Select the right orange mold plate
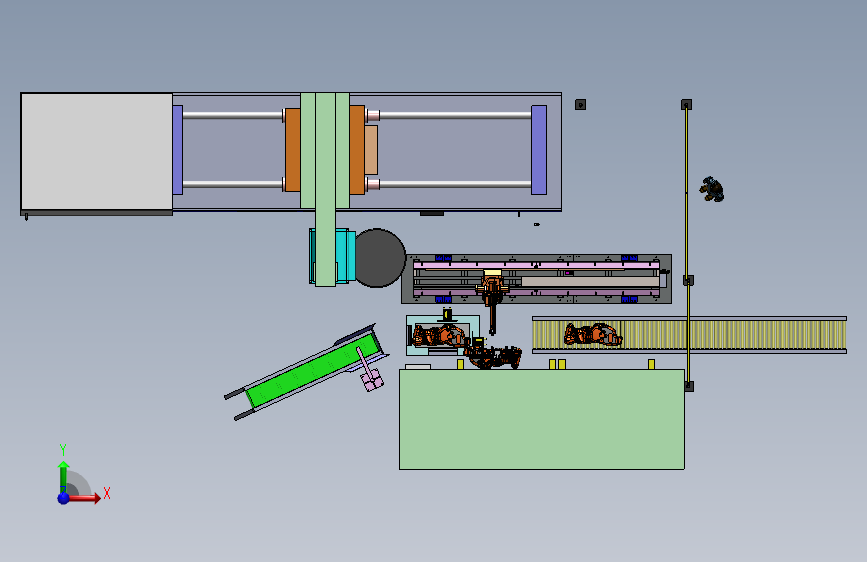Image resolution: width=867 pixels, height=562 pixels. [357, 150]
